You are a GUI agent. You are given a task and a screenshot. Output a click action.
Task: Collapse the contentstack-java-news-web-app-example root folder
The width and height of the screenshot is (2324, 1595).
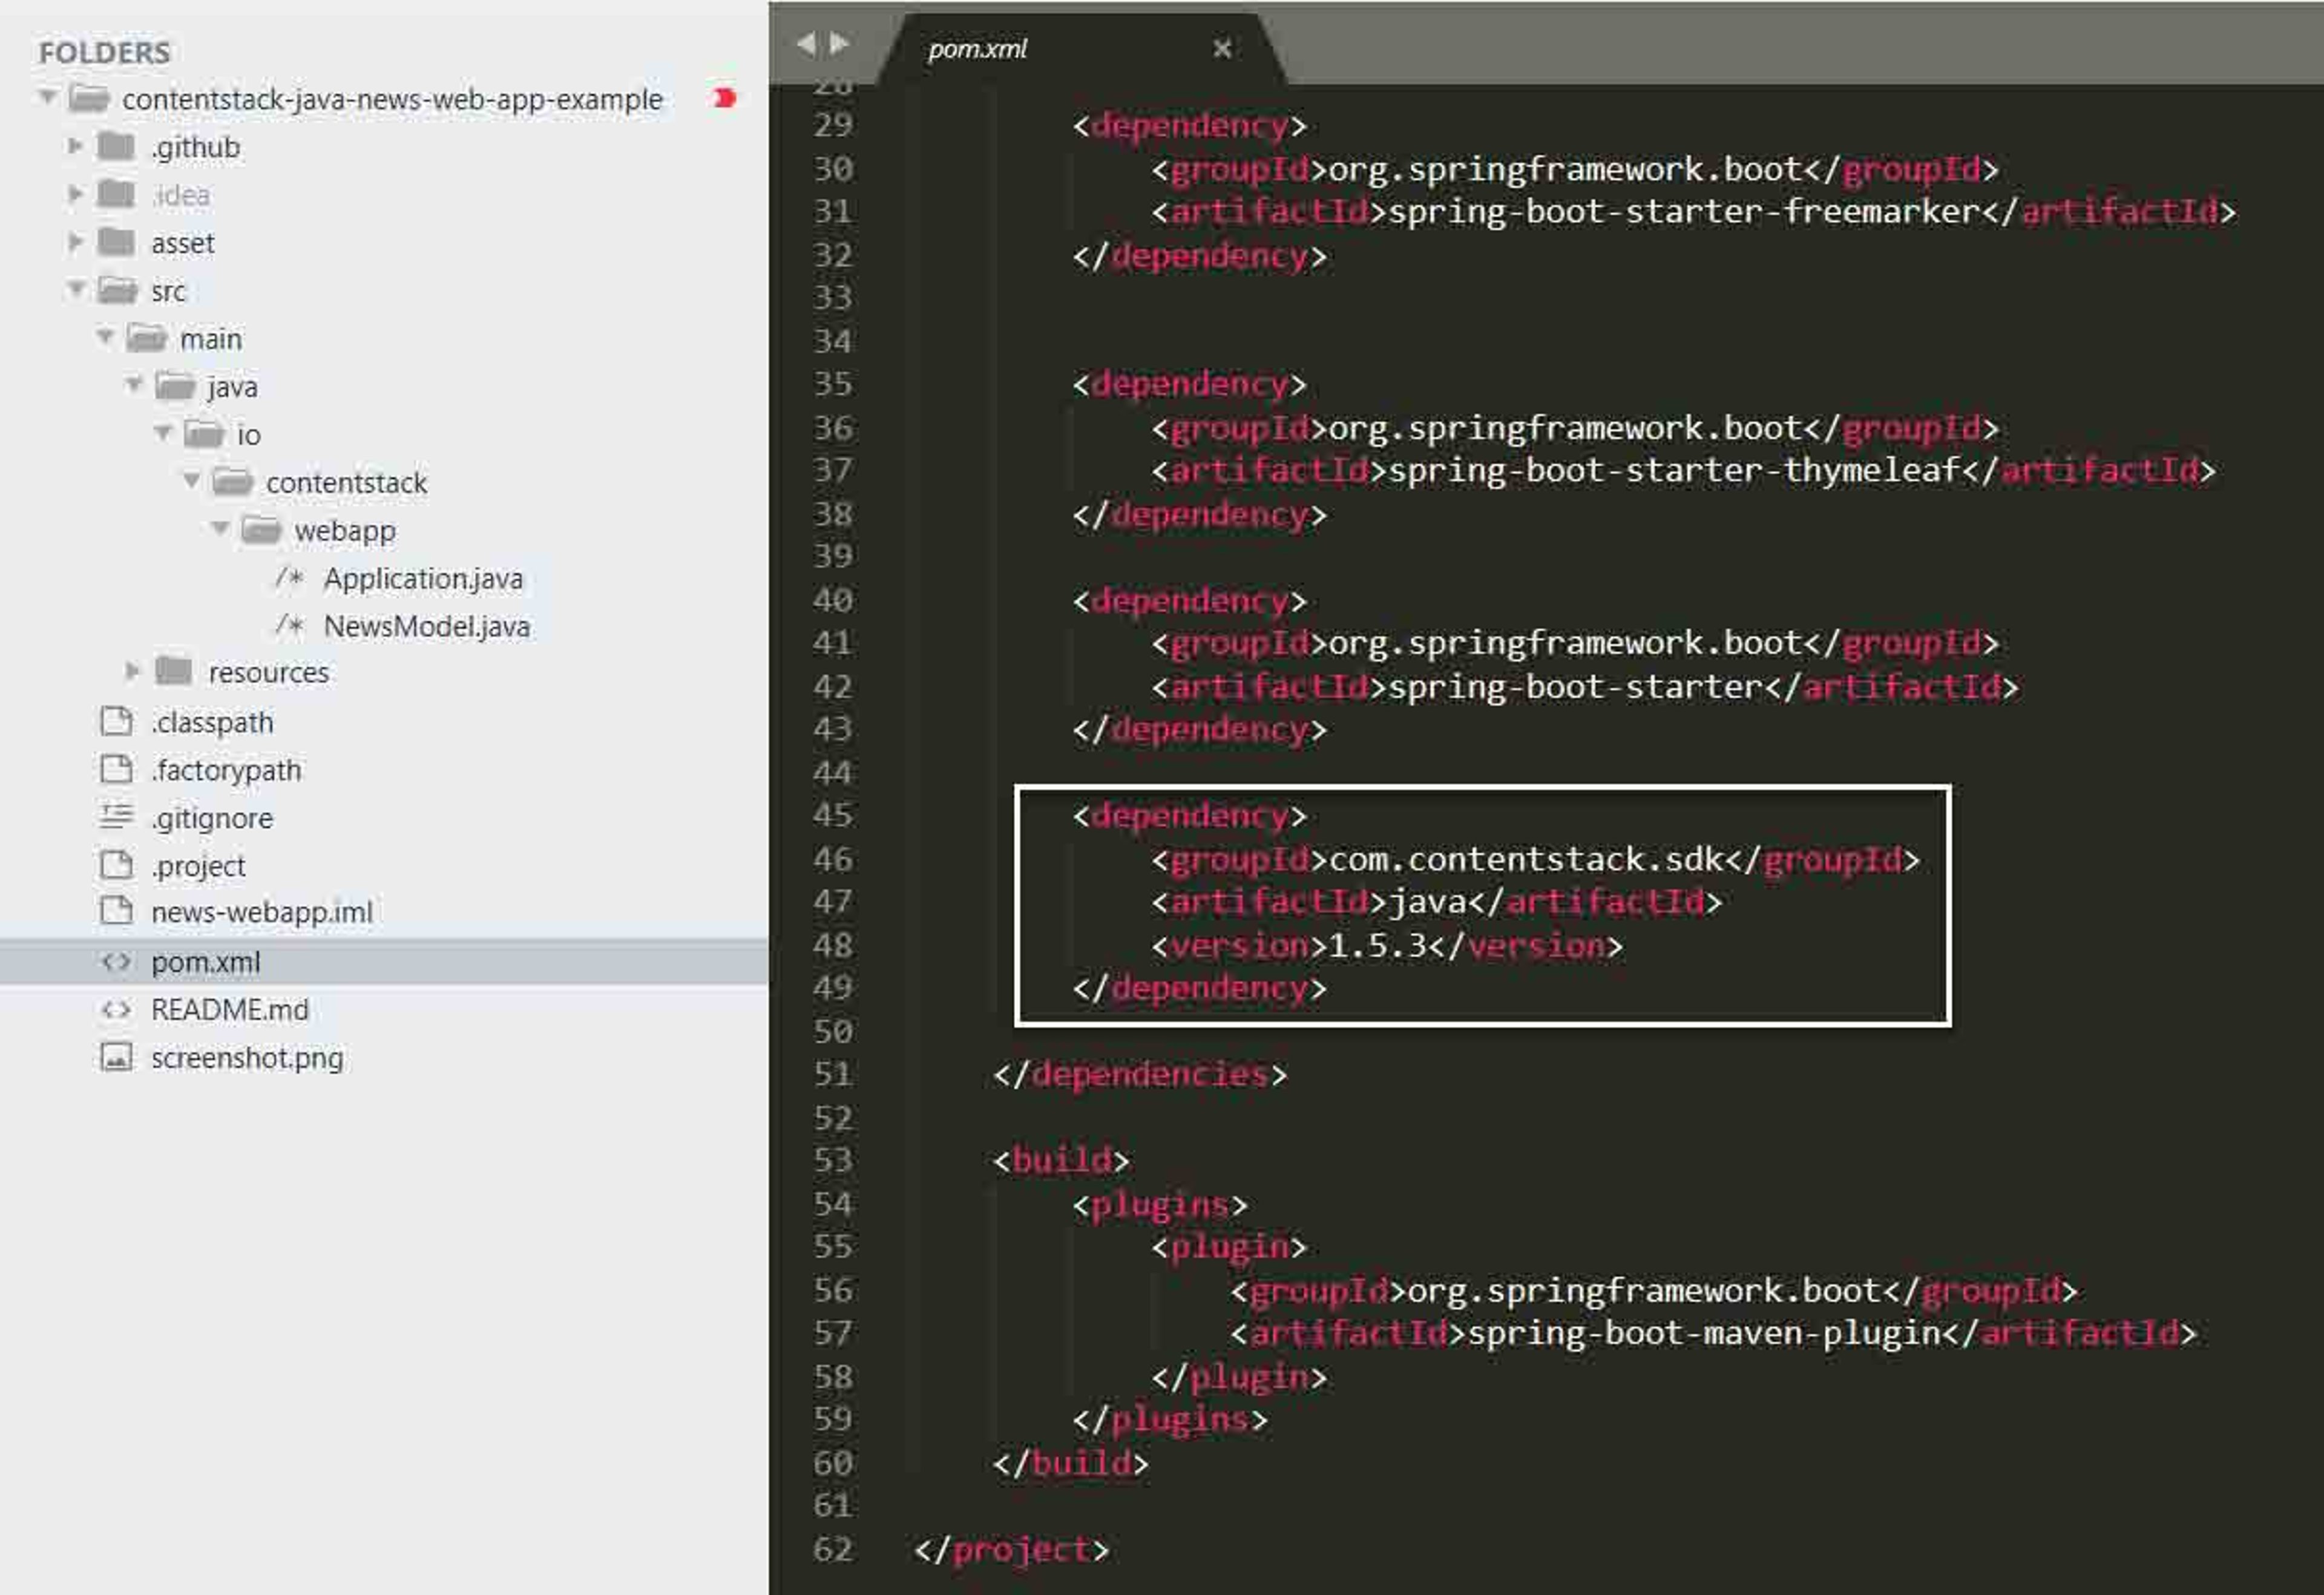pos(47,97)
